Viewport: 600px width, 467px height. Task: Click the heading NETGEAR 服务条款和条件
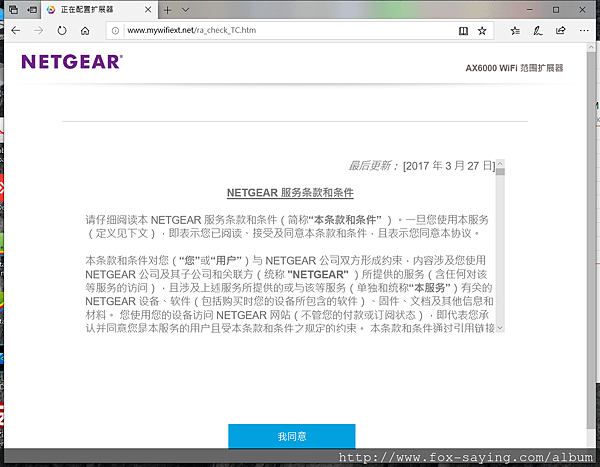click(290, 193)
